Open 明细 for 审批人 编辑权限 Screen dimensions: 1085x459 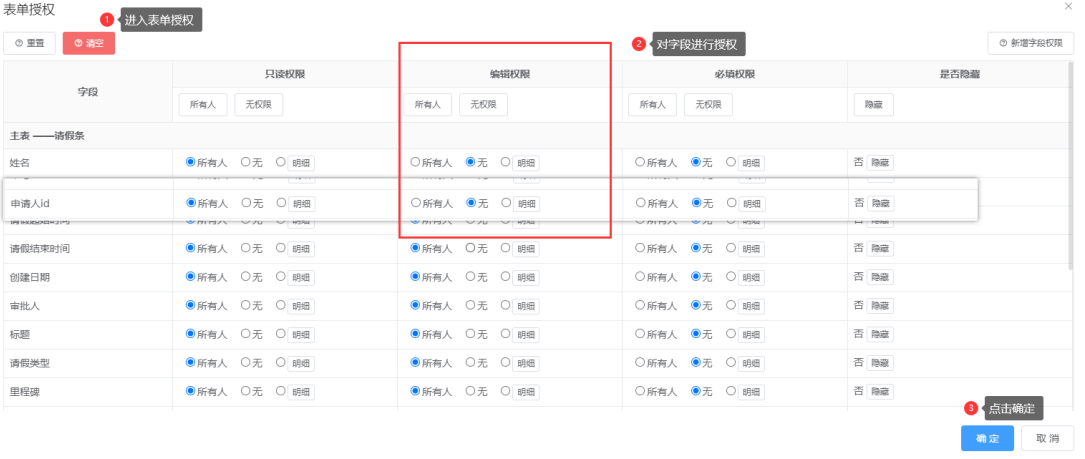pyautogui.click(x=526, y=306)
